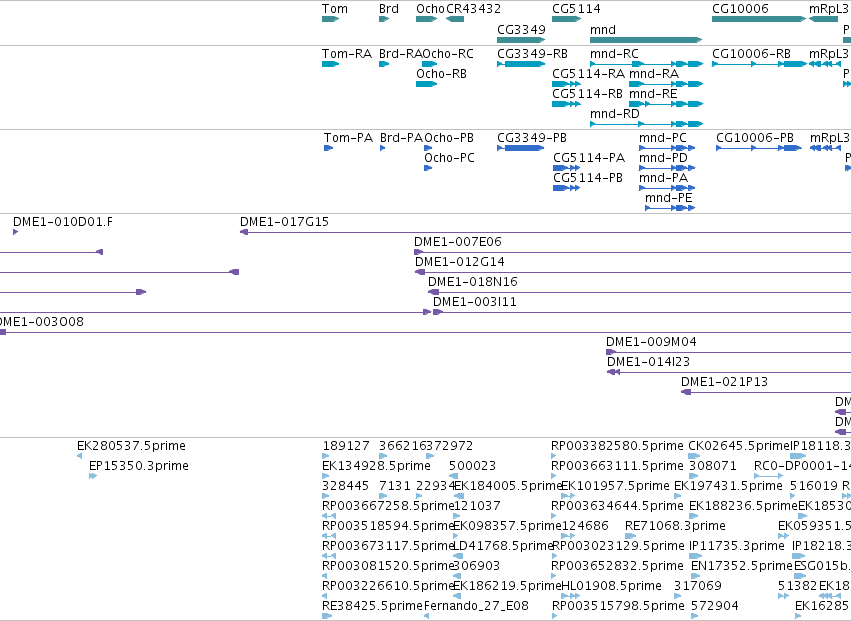Select the CG10006 gene bar
851x621 pixels.
pos(759,19)
